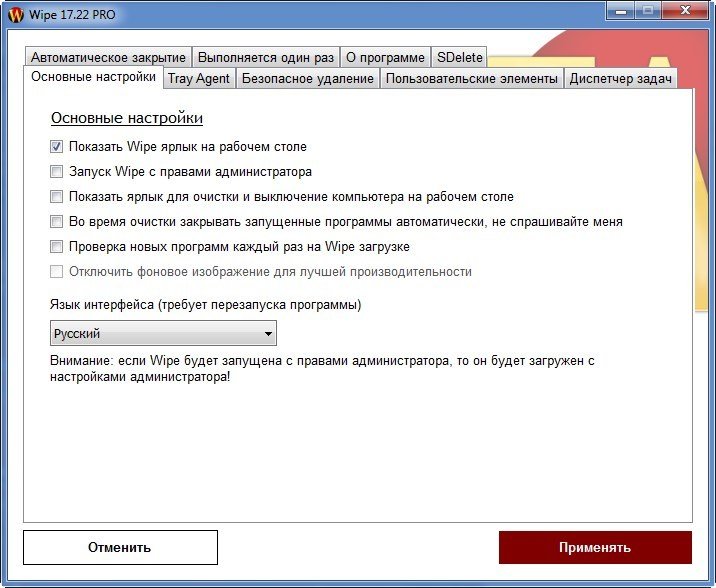716x588 pixels.
Task: Select the Основные настройки tab
Action: click(93, 77)
